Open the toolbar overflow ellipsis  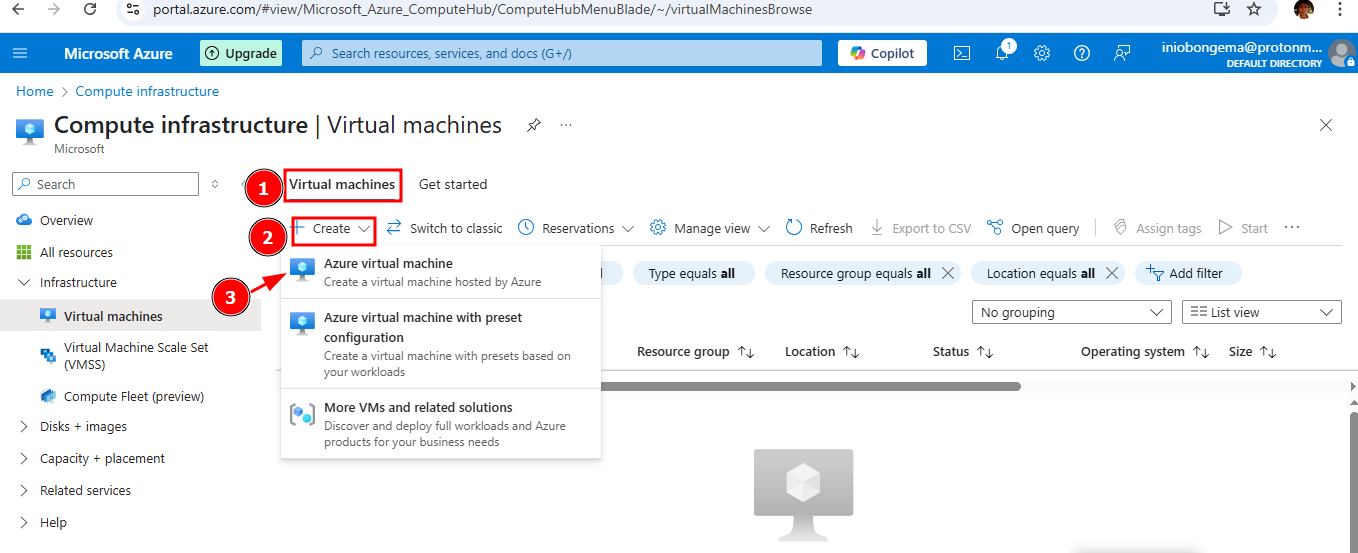[x=1292, y=228]
